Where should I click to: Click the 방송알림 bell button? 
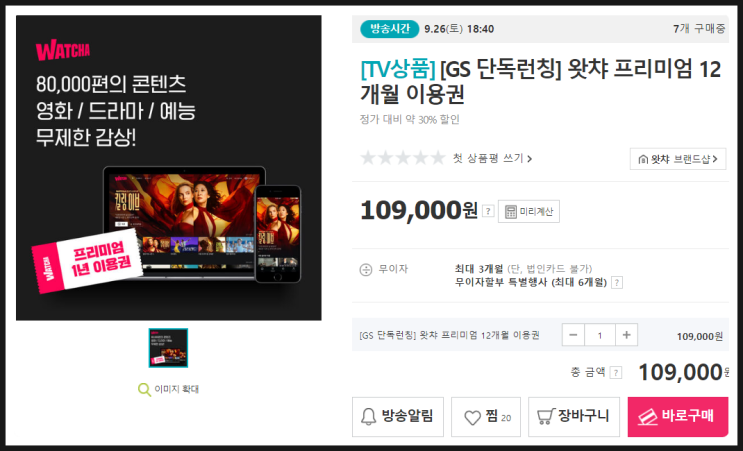(x=398, y=416)
